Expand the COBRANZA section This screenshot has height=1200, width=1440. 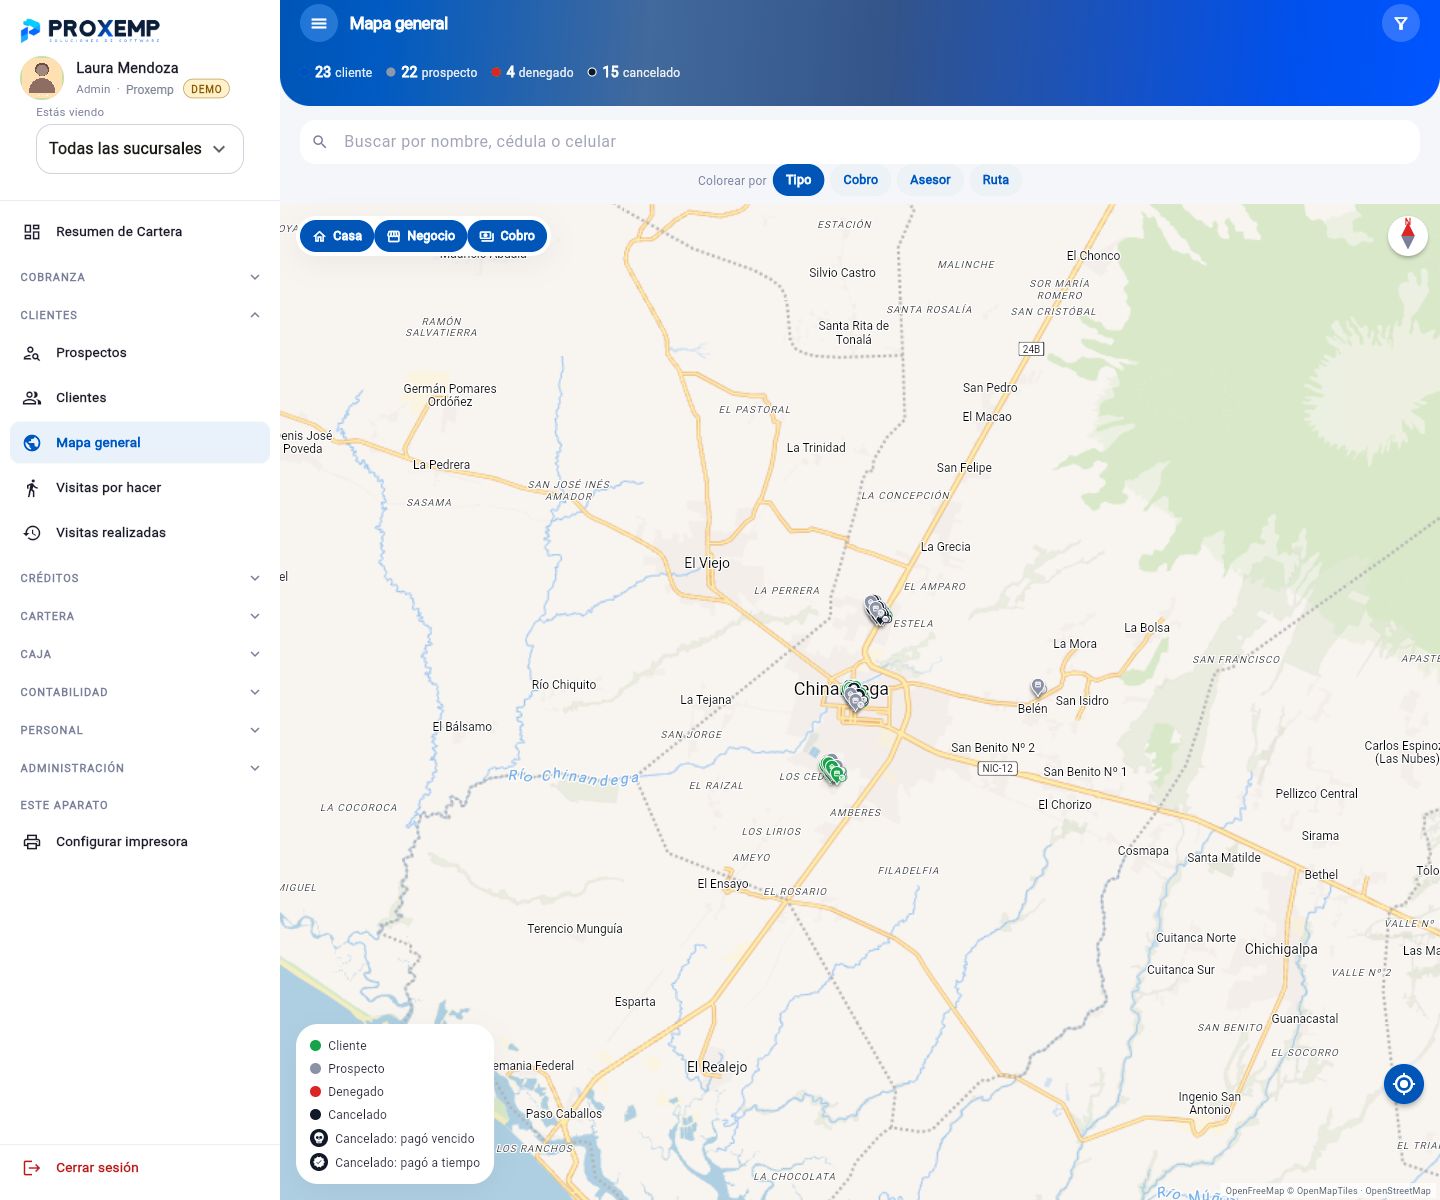pos(140,277)
